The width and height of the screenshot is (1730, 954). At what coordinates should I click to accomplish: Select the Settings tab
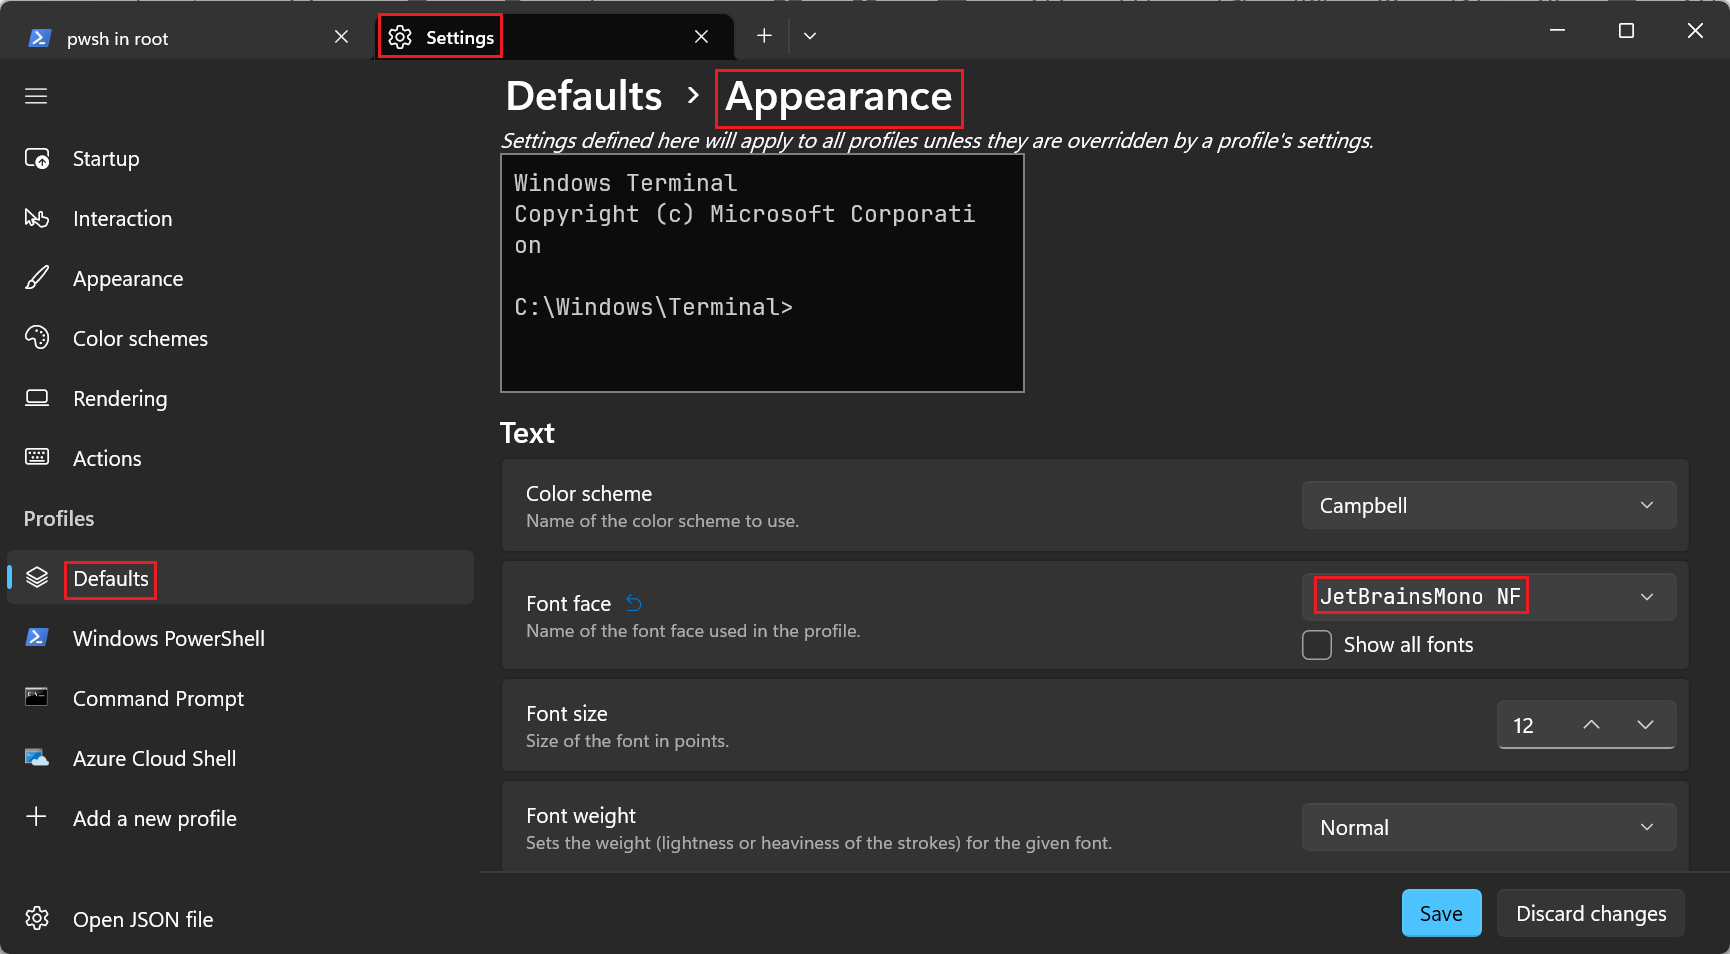555,37
